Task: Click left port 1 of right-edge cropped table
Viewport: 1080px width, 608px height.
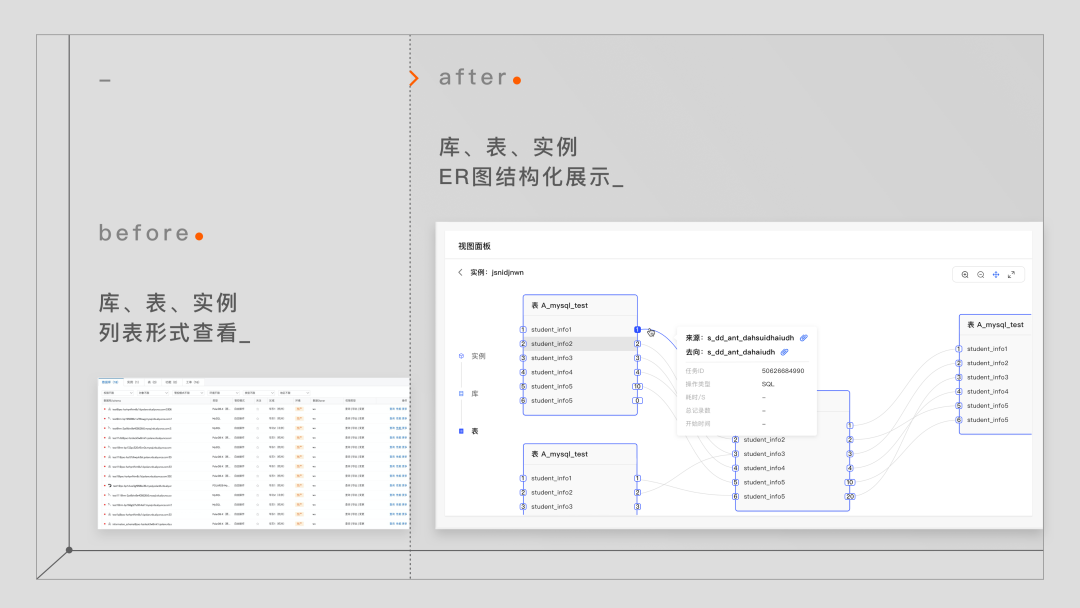Action: 958,349
